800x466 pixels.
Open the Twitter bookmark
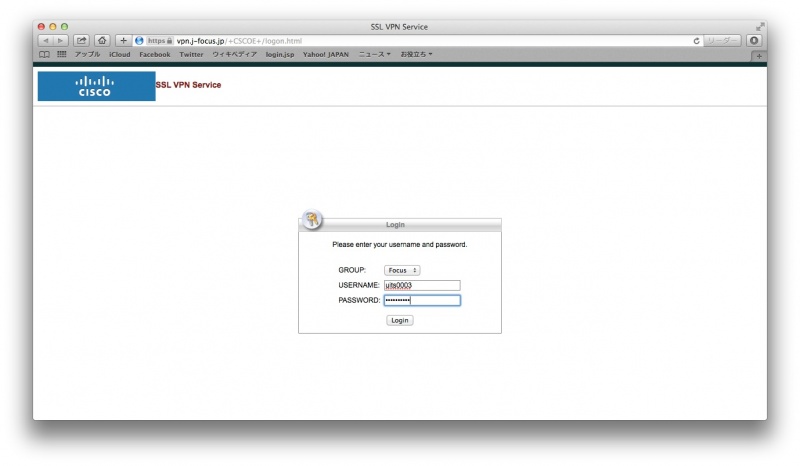pyautogui.click(x=191, y=54)
